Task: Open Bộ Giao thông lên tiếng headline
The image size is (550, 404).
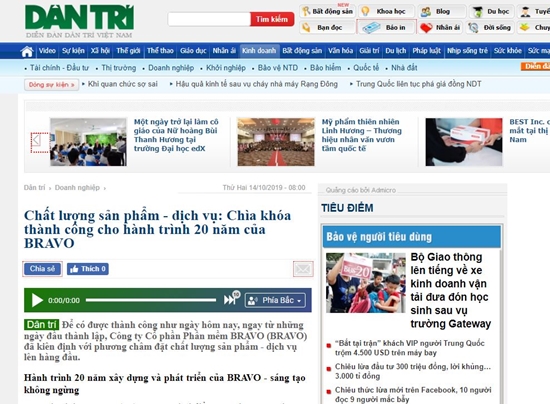Action: pyautogui.click(x=450, y=290)
